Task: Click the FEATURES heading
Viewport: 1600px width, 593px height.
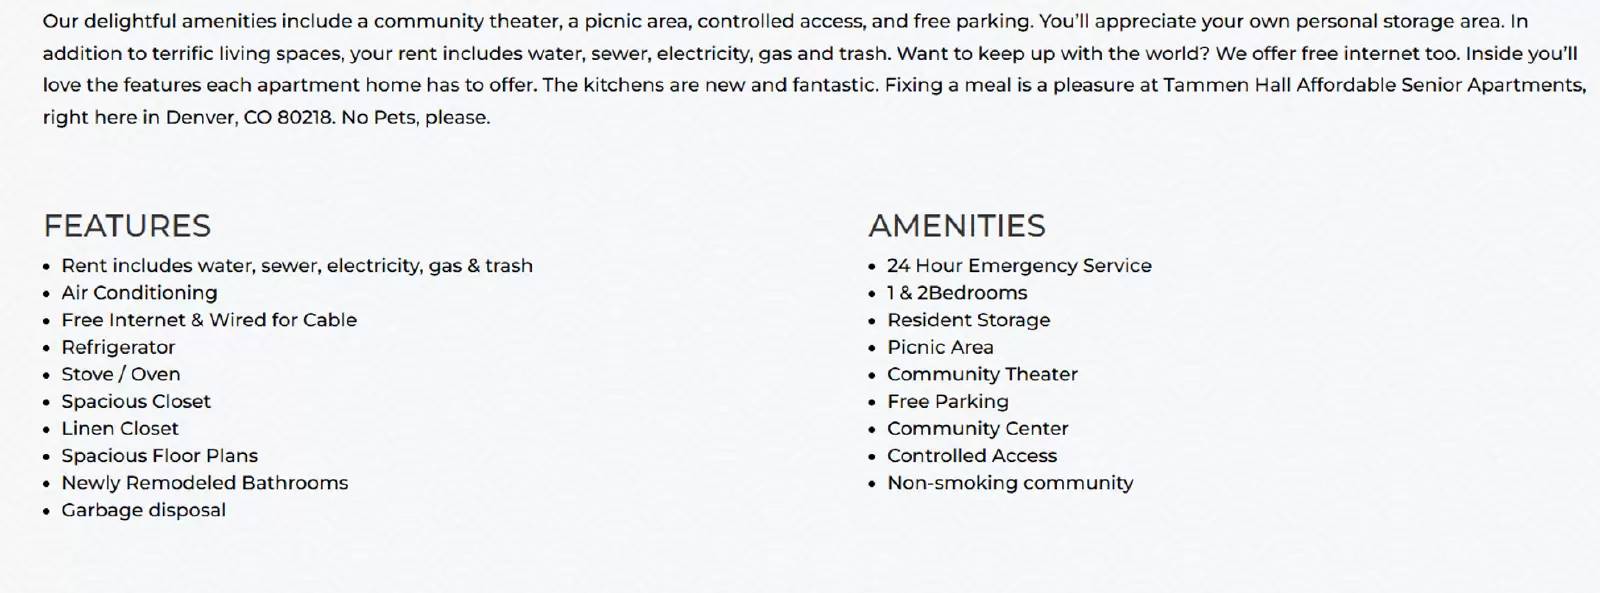Action: coord(127,226)
